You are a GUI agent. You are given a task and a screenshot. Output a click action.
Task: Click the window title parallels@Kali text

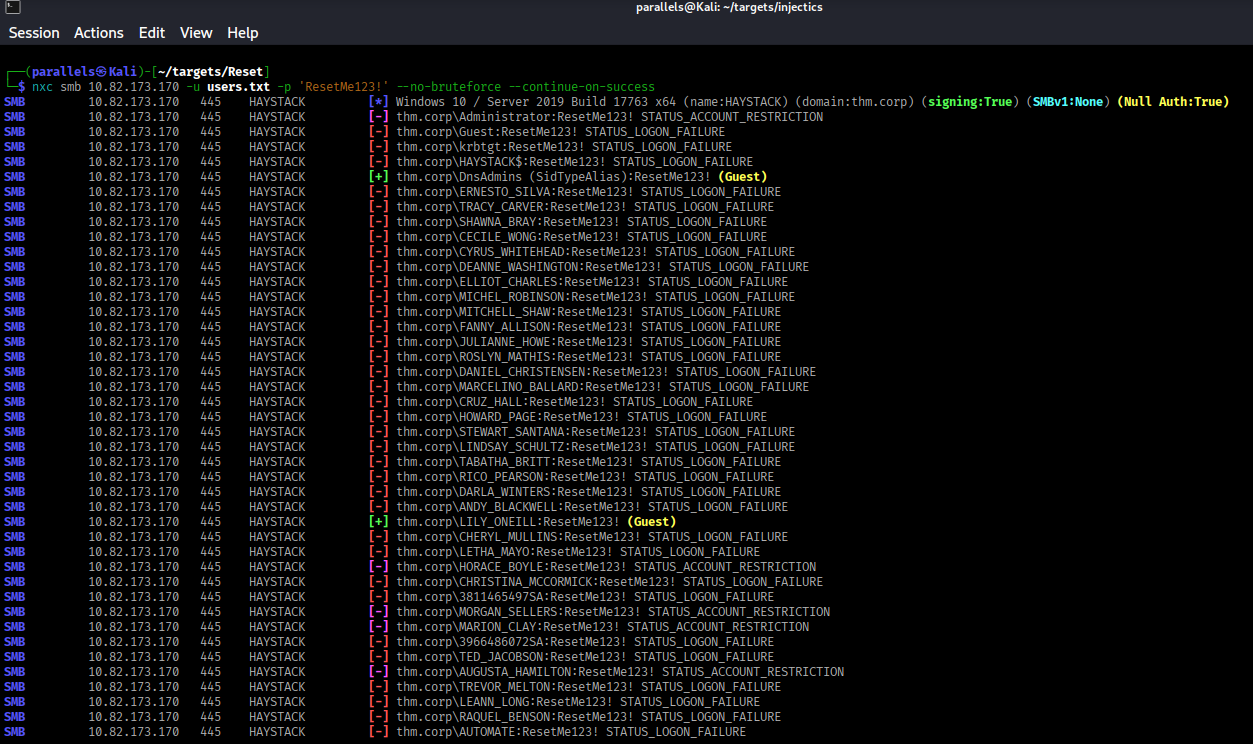[729, 8]
